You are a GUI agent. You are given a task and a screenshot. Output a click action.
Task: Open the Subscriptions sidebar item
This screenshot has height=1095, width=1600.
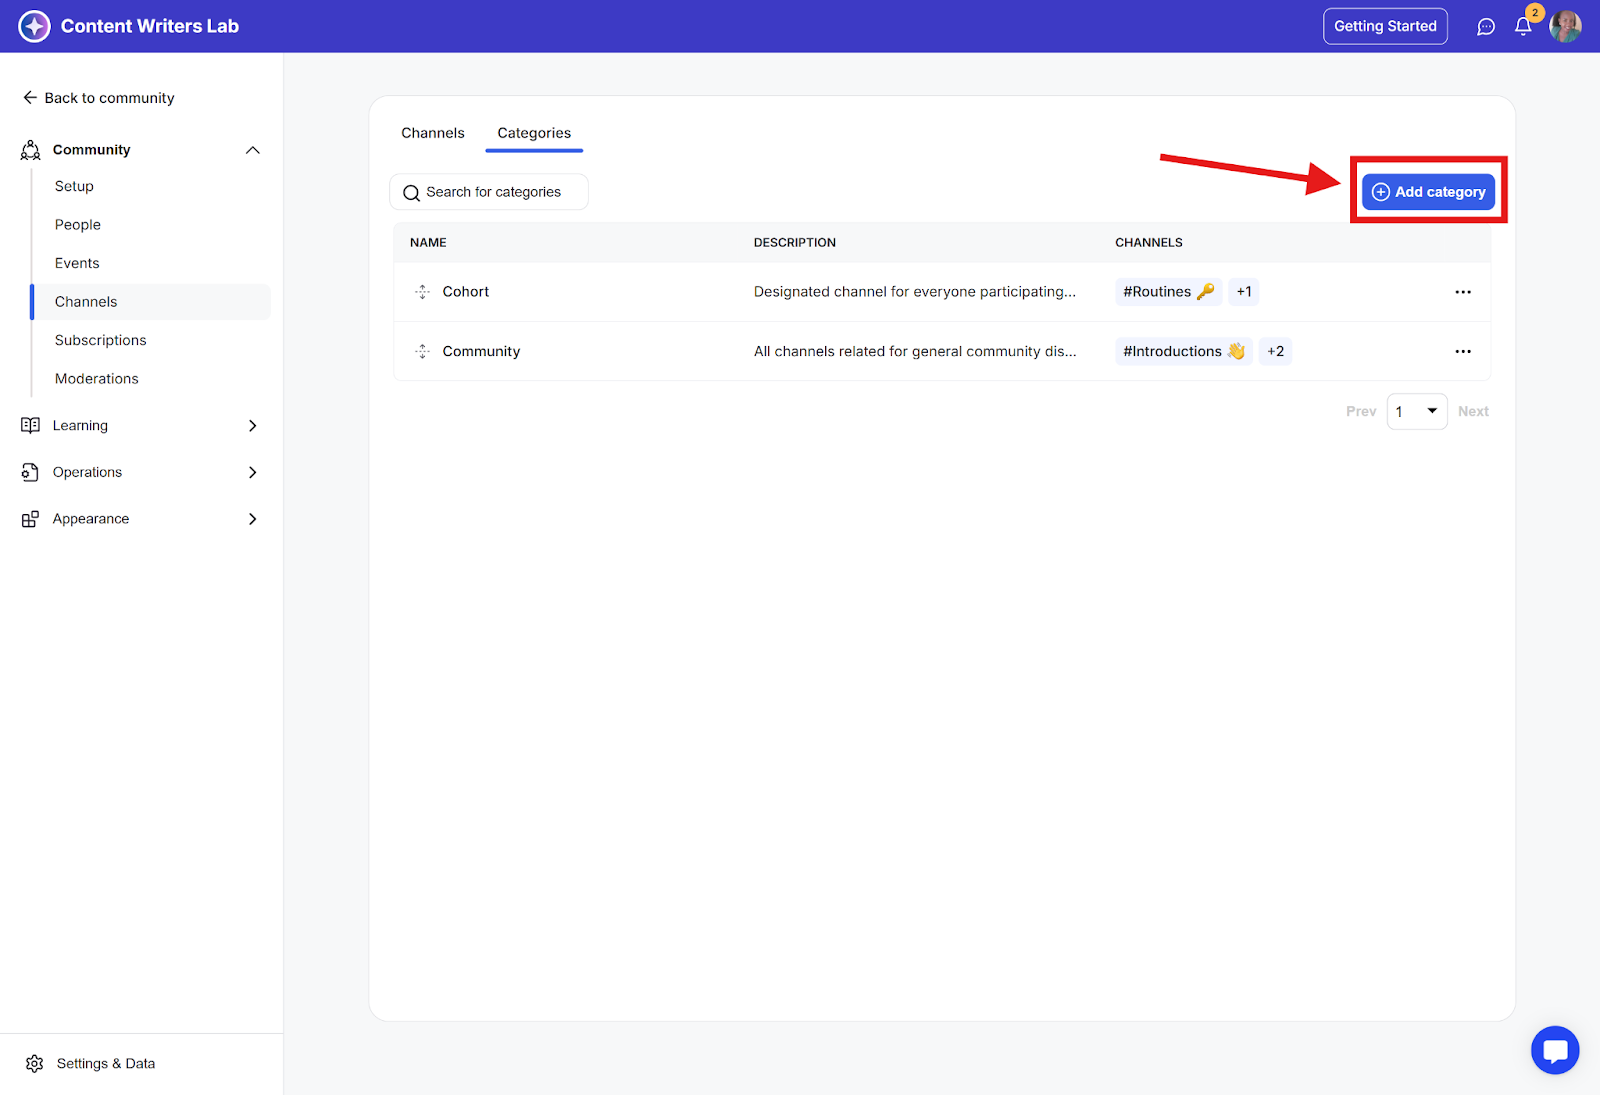click(101, 340)
